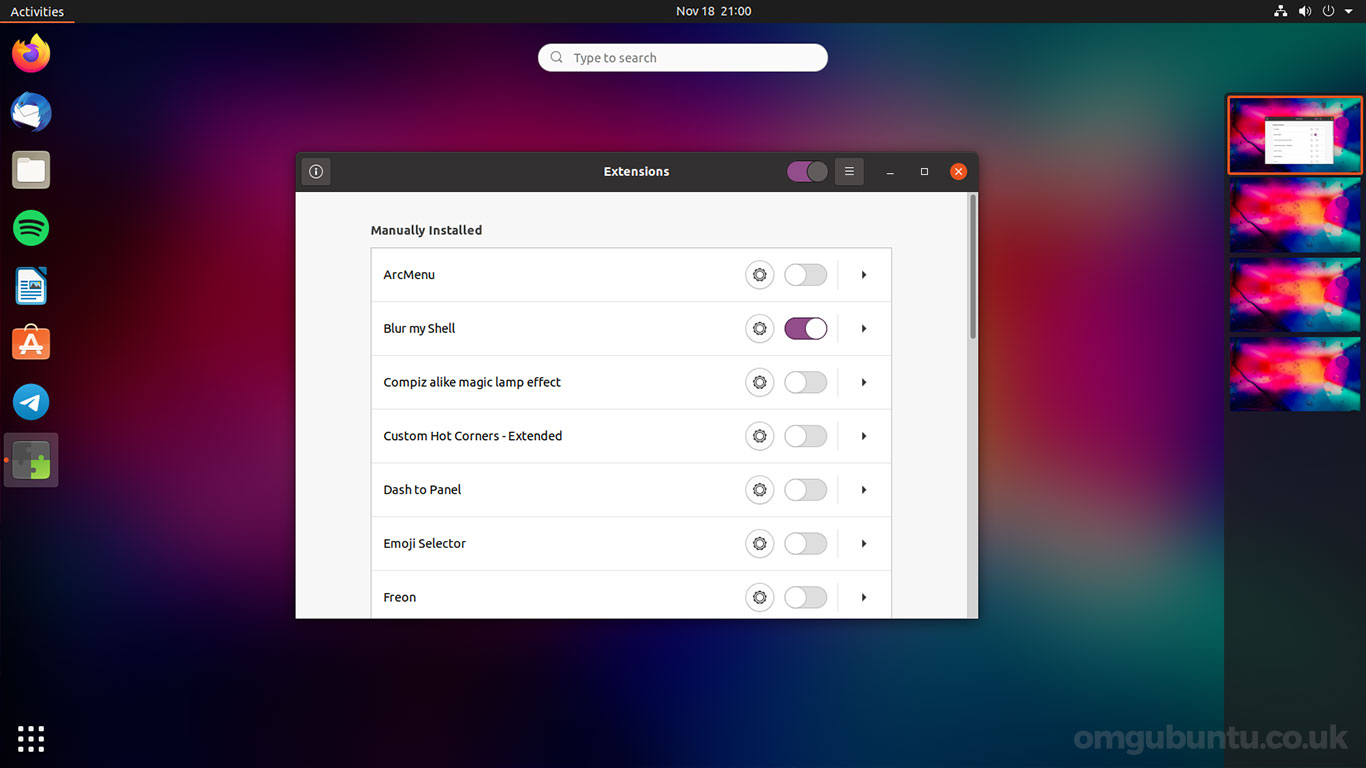1366x768 pixels.
Task: Click 'Compiz alike magic lamp effect' name
Action: [472, 382]
